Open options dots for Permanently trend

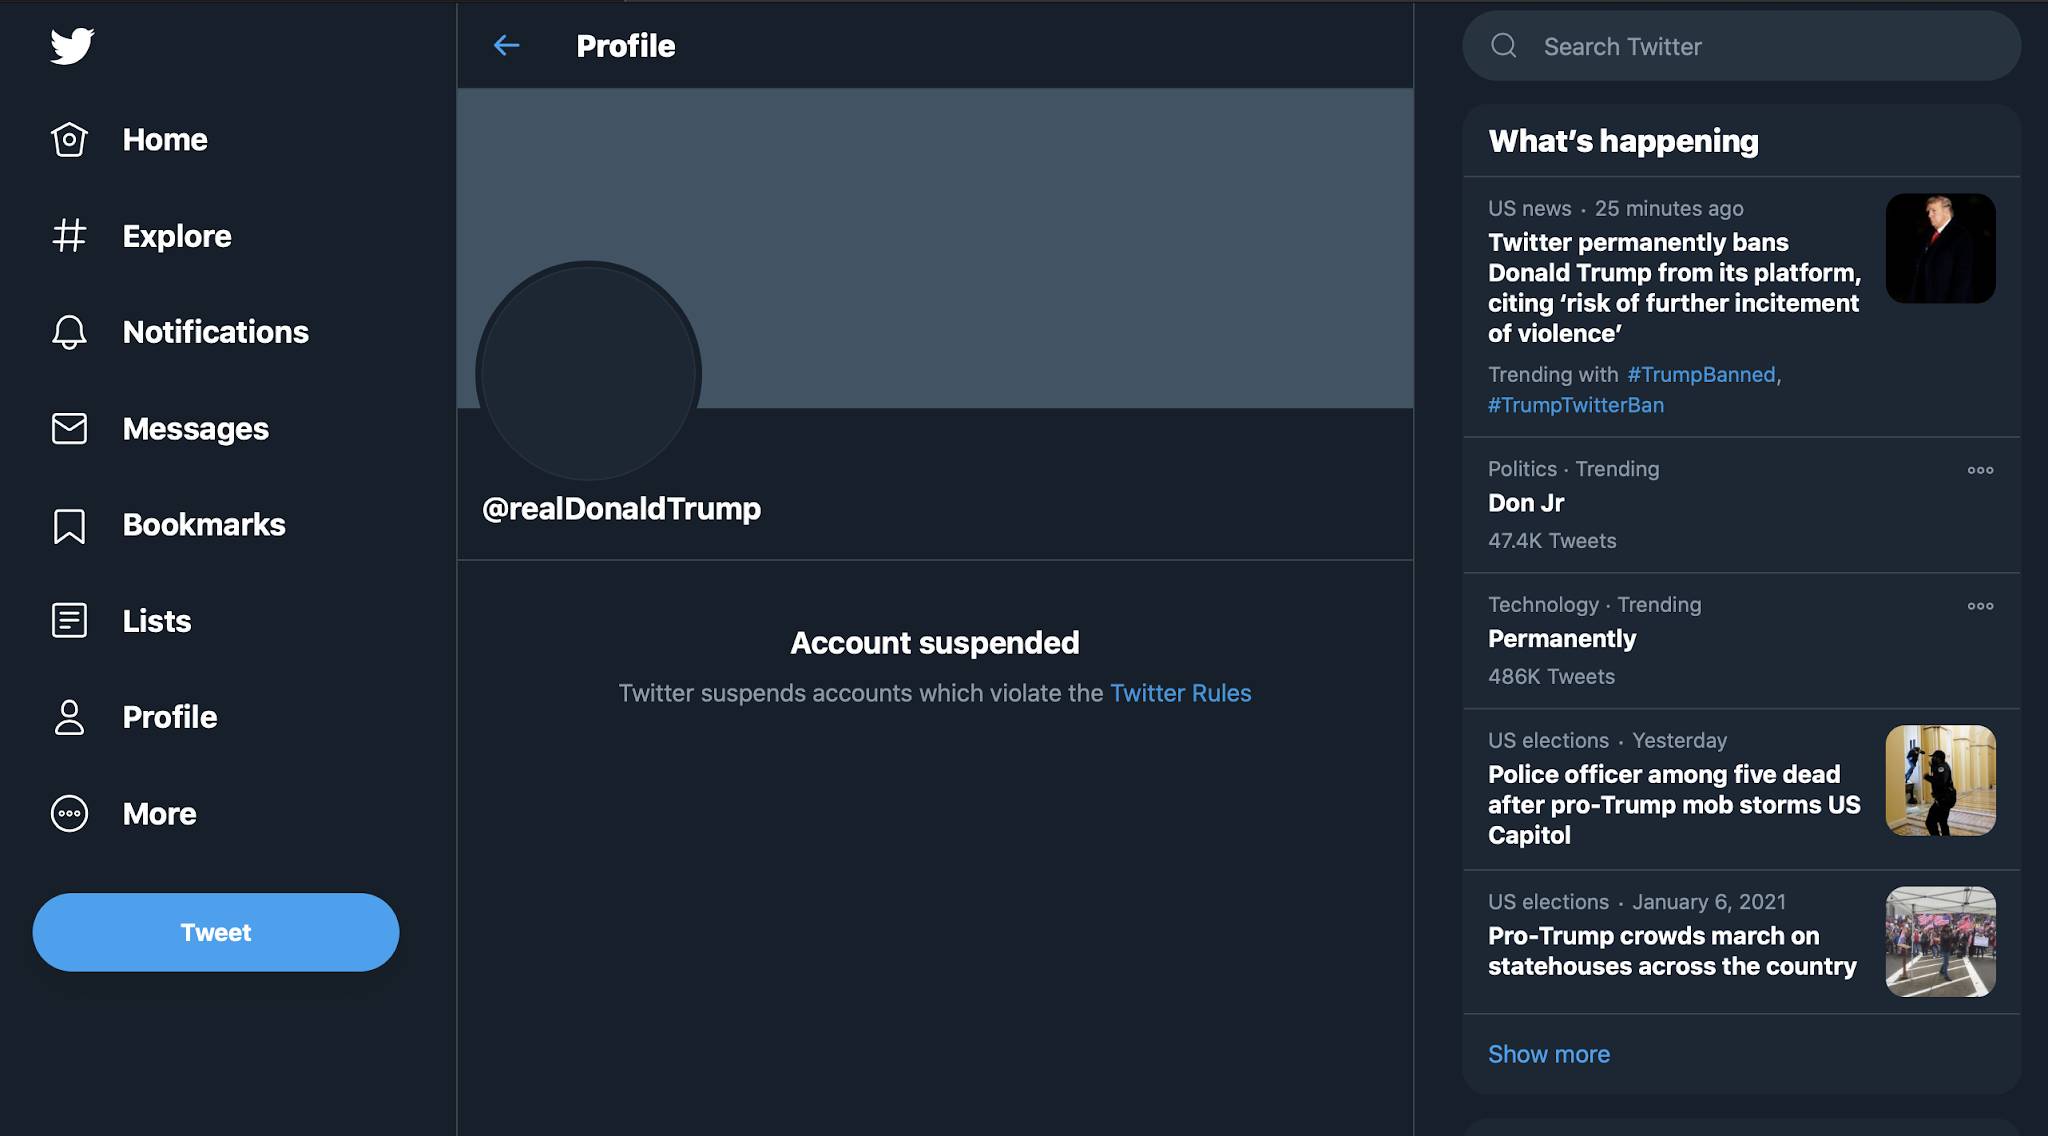[x=1980, y=606]
